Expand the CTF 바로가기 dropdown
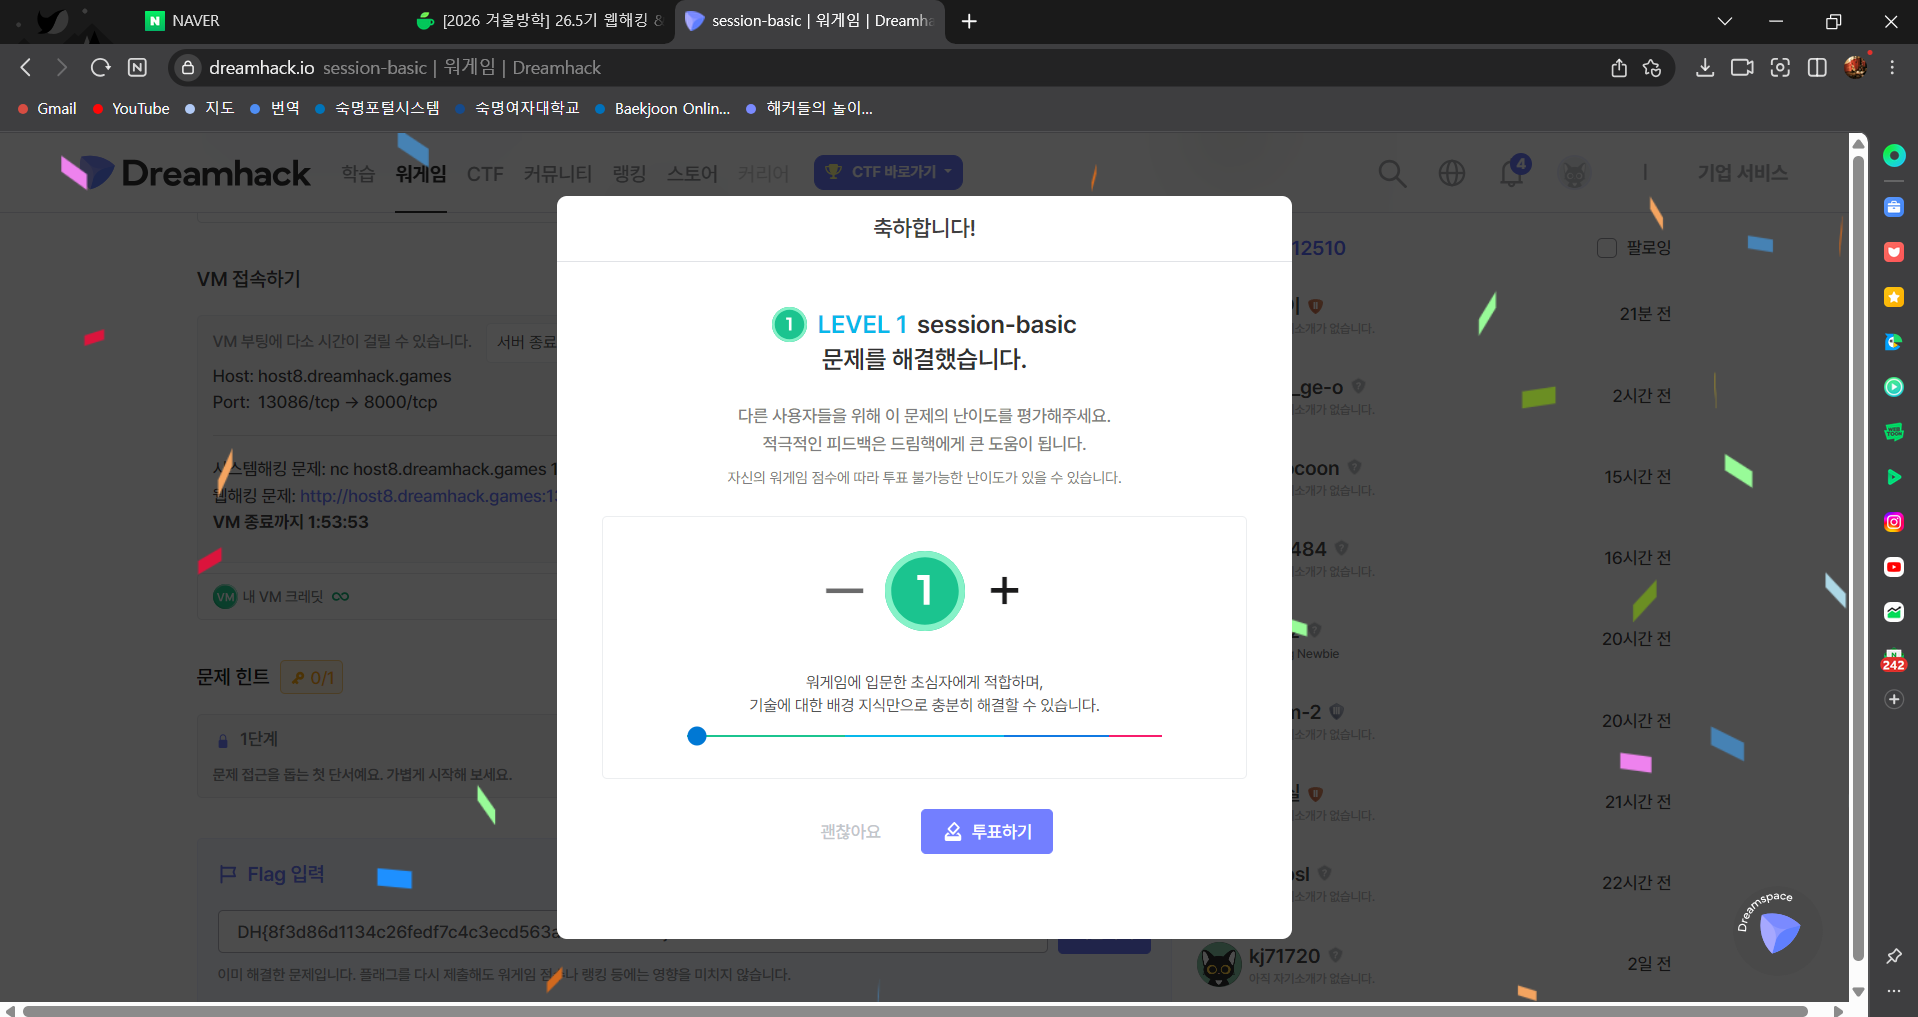1918x1017 pixels. pyautogui.click(x=888, y=172)
